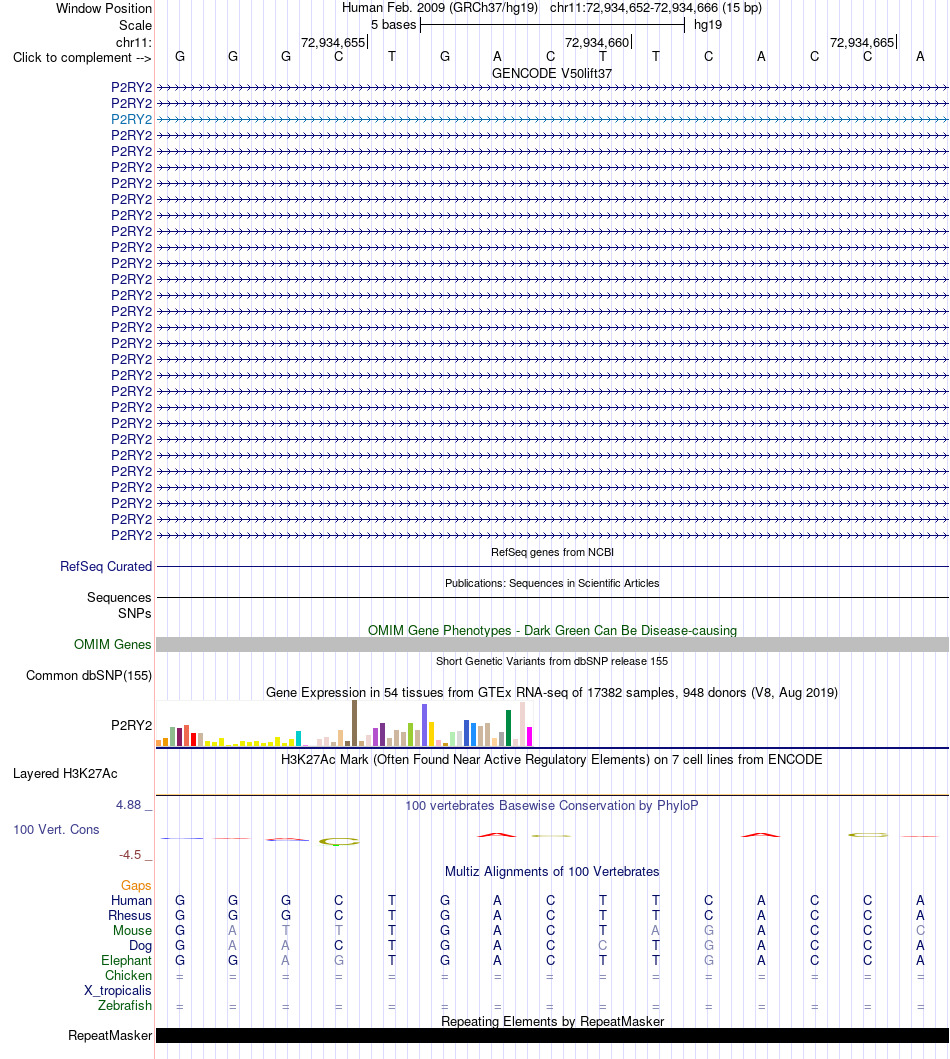
Task: Select the Zebrafish alignment row label
Action: [125, 1006]
